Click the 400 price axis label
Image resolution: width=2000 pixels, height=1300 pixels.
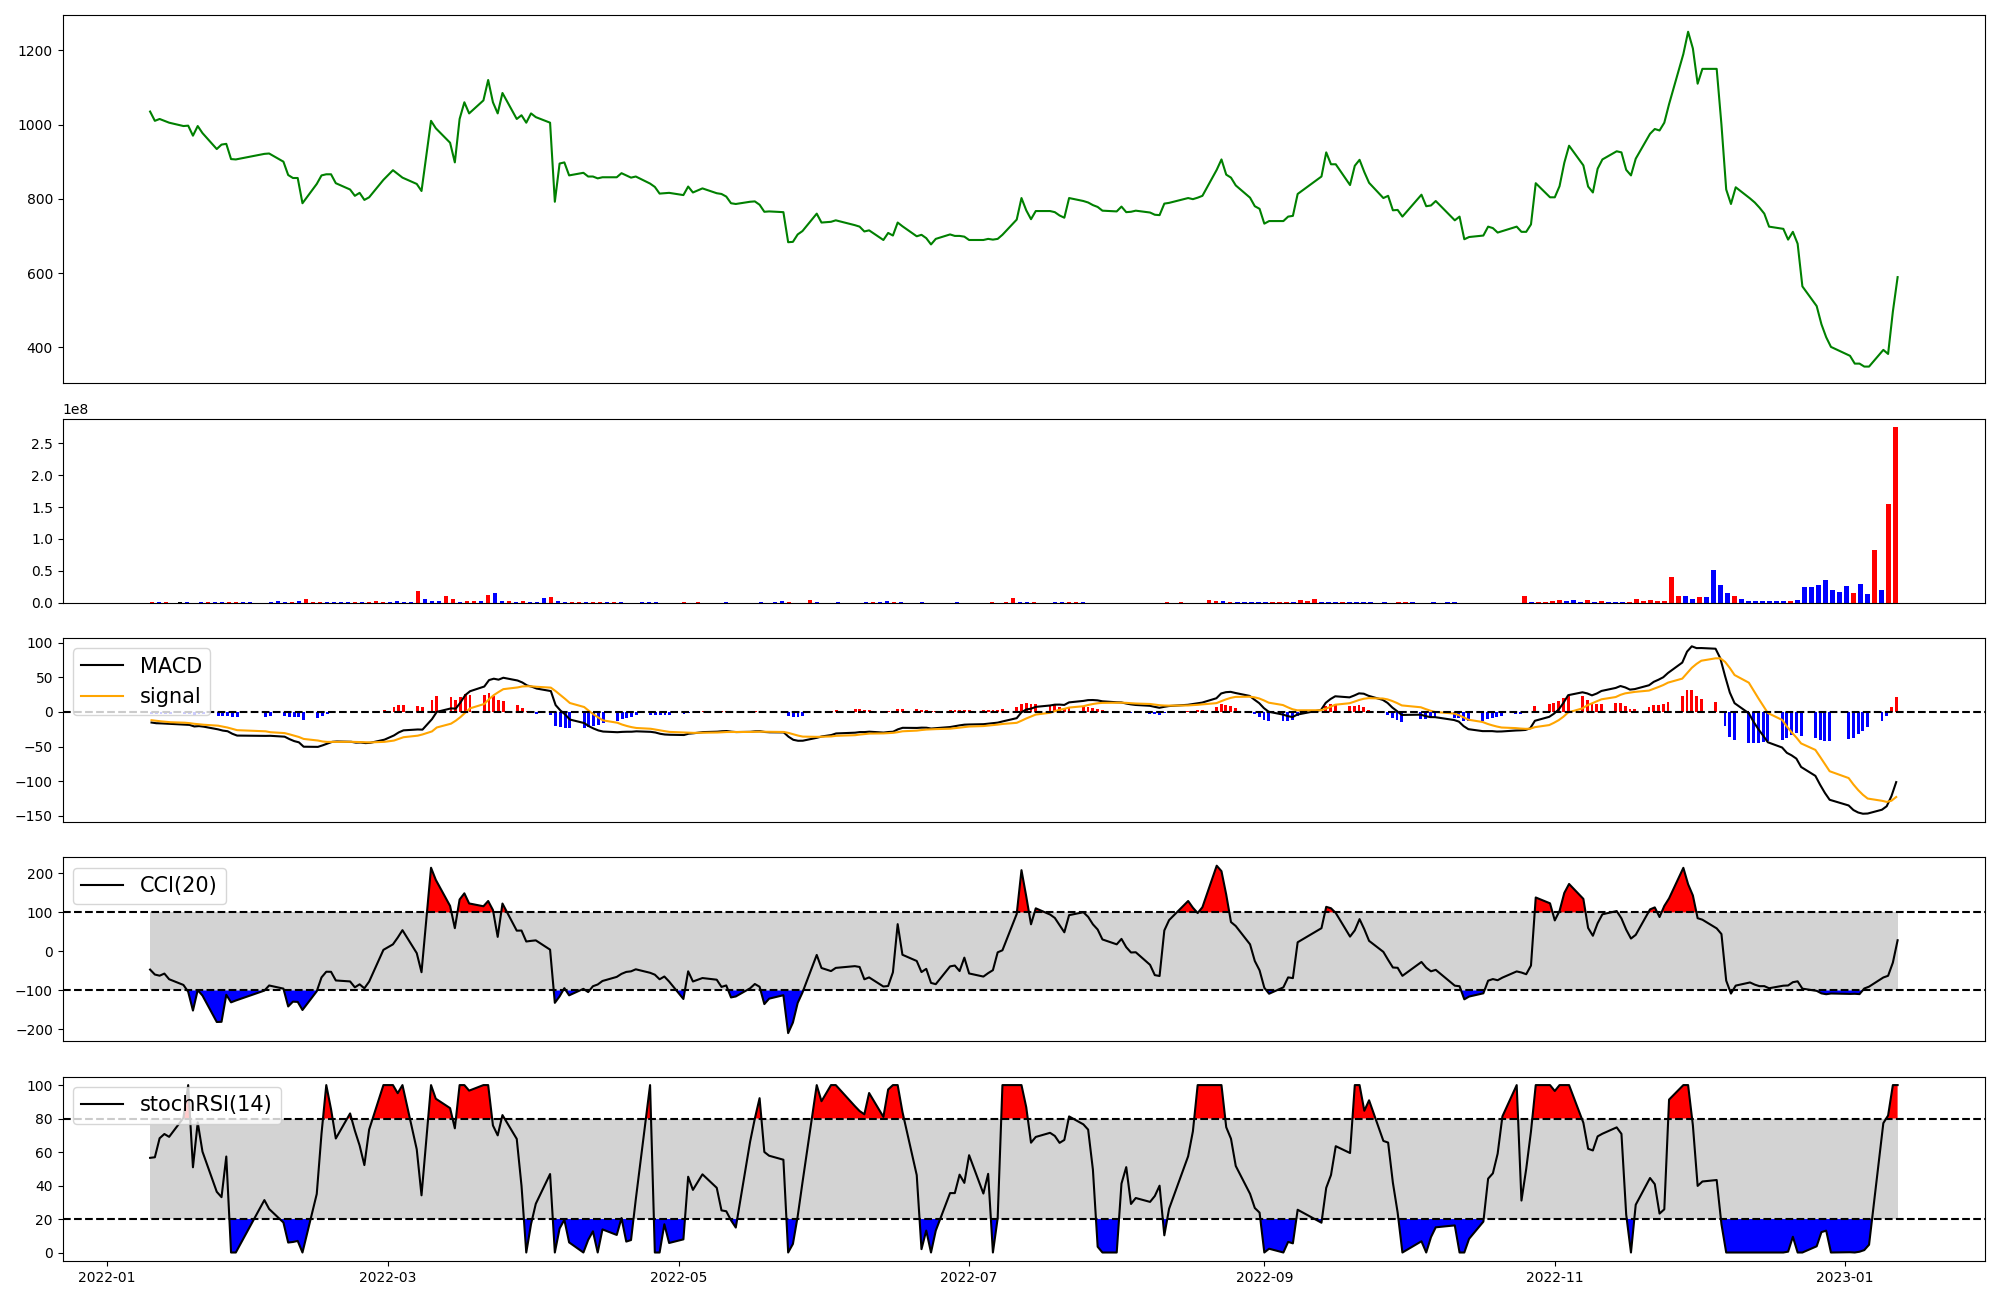[x=40, y=348]
